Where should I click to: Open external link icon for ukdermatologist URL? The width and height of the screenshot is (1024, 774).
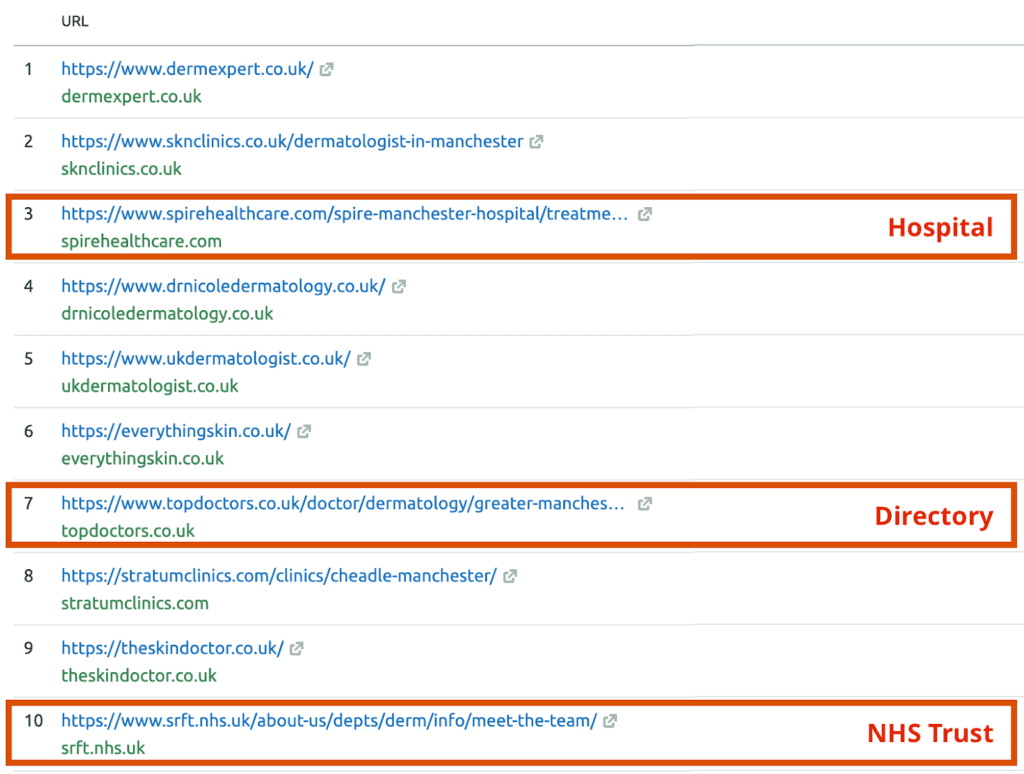pos(364,359)
